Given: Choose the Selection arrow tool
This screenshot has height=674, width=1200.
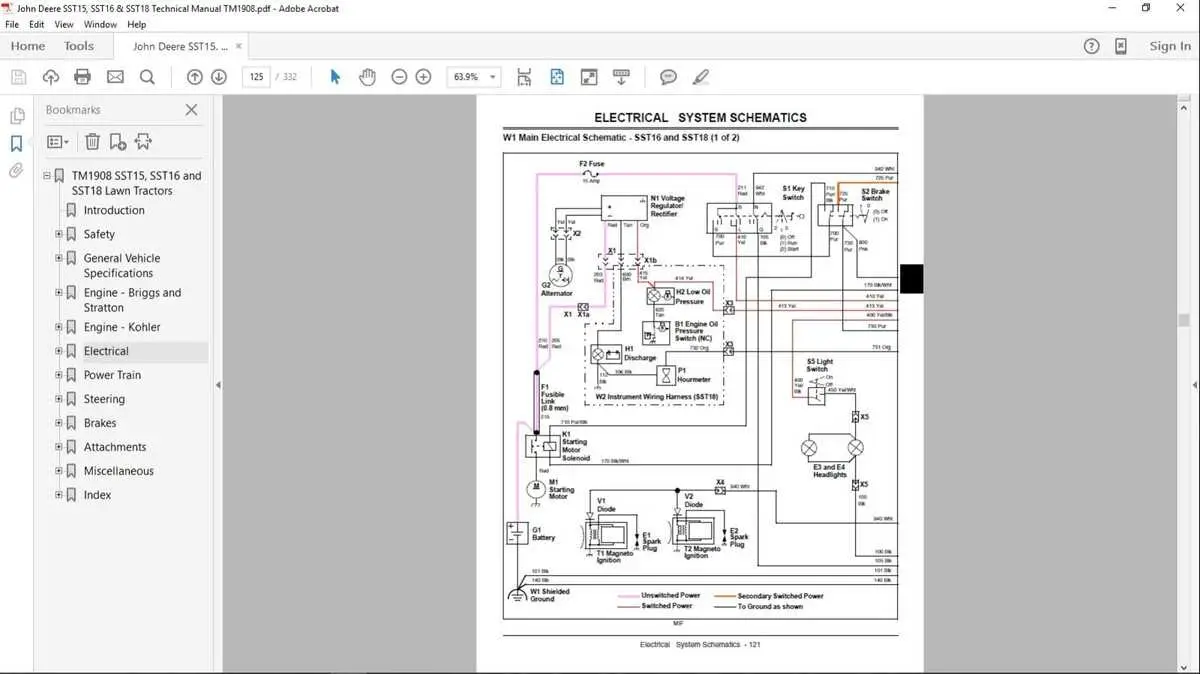Looking at the screenshot, I should coord(335,77).
